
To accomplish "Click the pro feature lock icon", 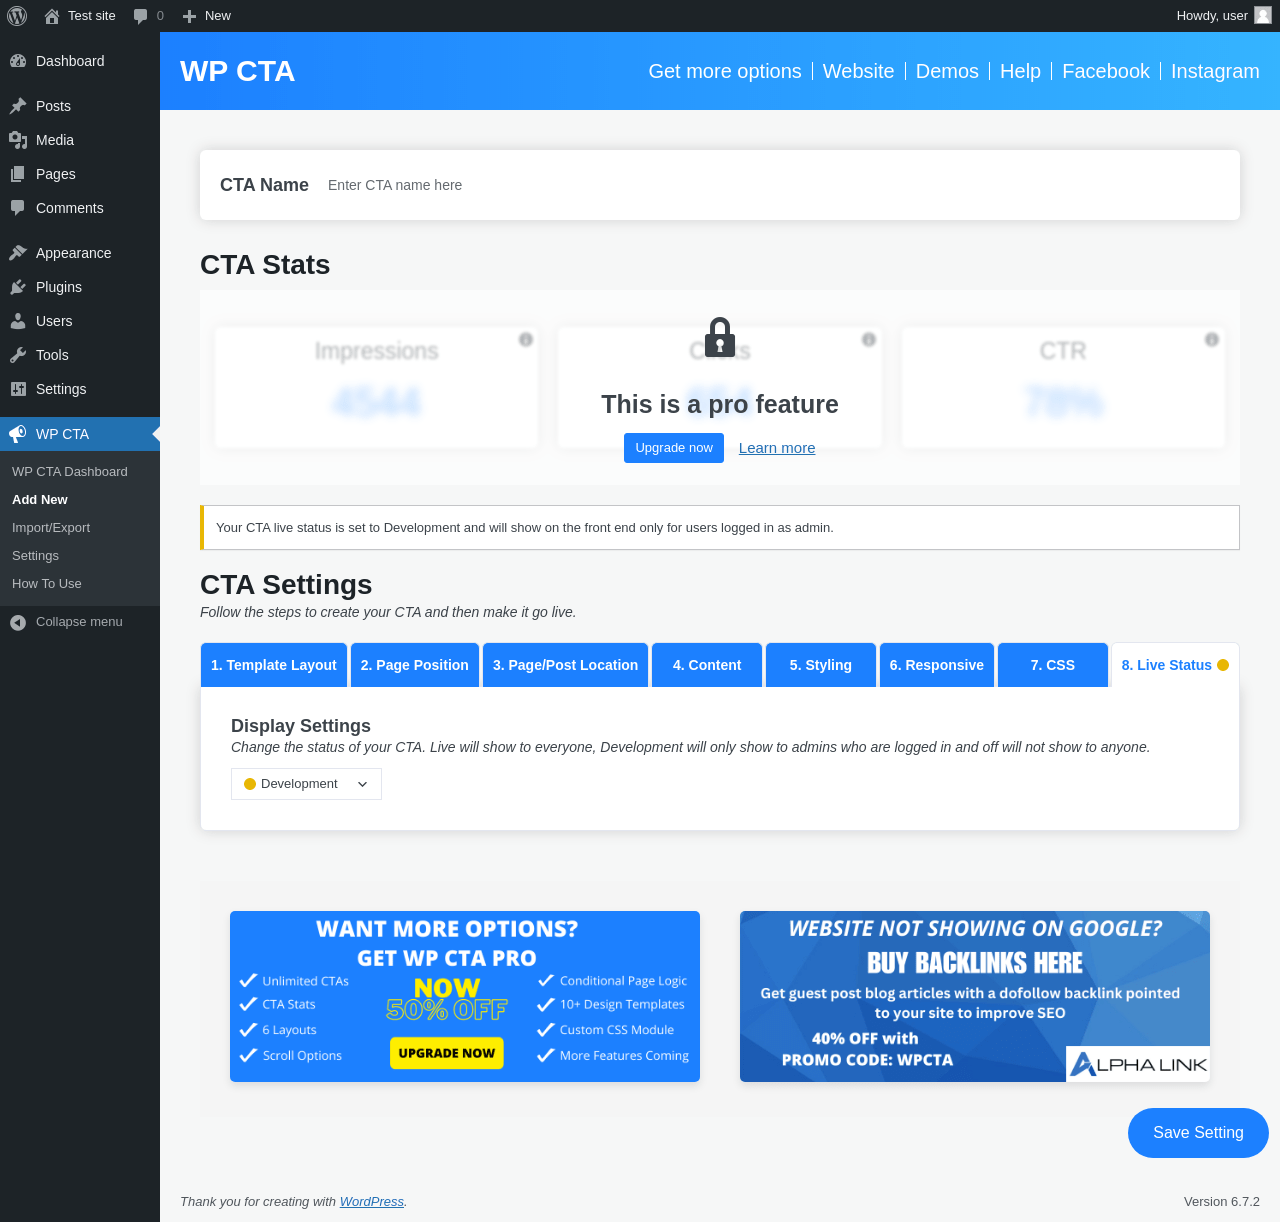I will (720, 337).
